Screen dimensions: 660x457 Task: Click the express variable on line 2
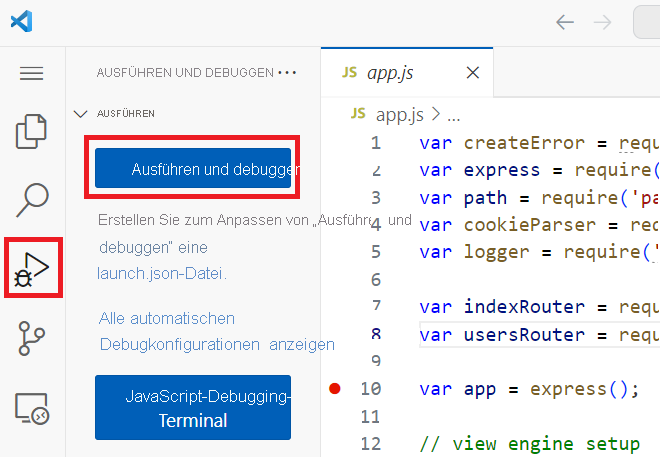click(502, 170)
